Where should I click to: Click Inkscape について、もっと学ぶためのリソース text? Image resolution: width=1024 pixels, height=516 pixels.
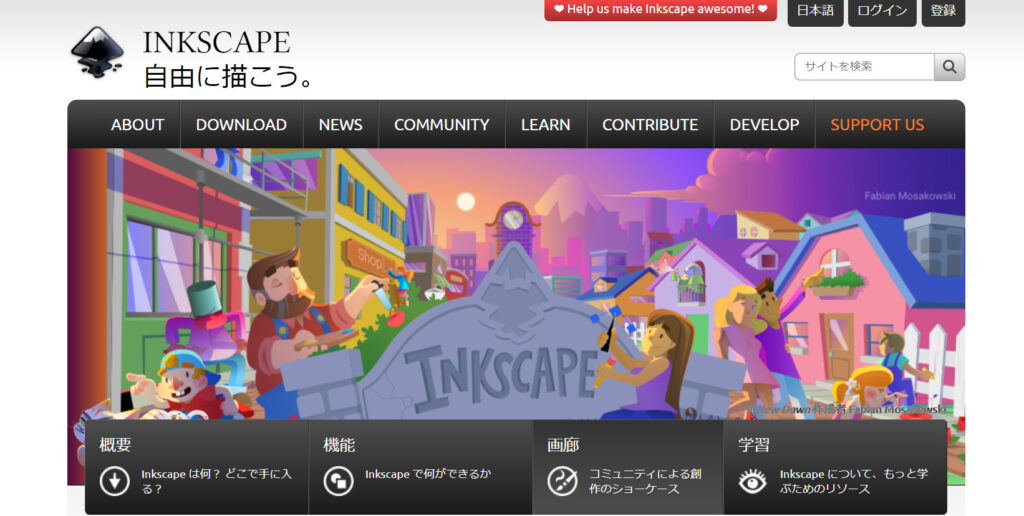click(x=854, y=481)
